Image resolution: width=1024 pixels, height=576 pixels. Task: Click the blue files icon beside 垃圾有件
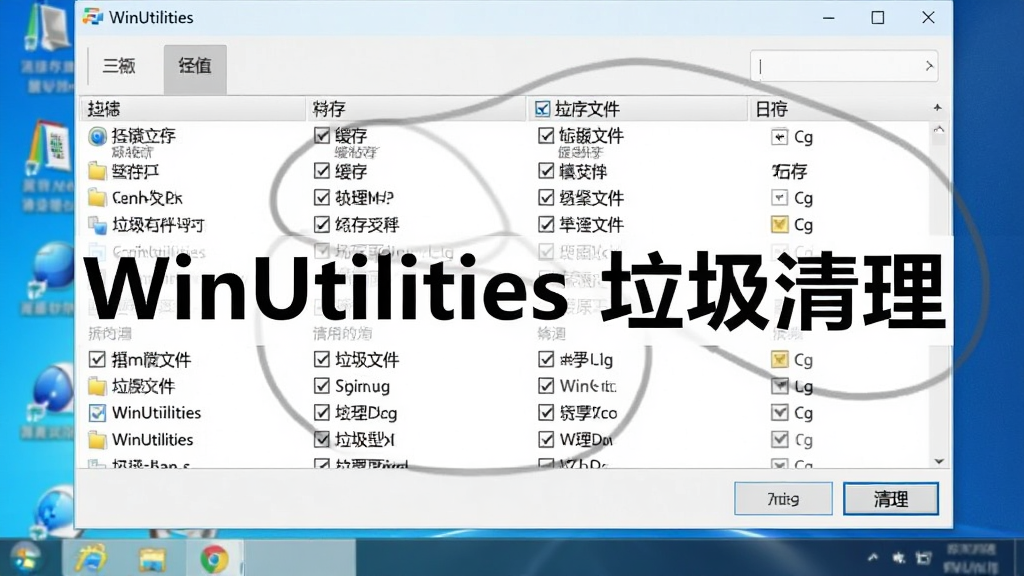(97, 225)
